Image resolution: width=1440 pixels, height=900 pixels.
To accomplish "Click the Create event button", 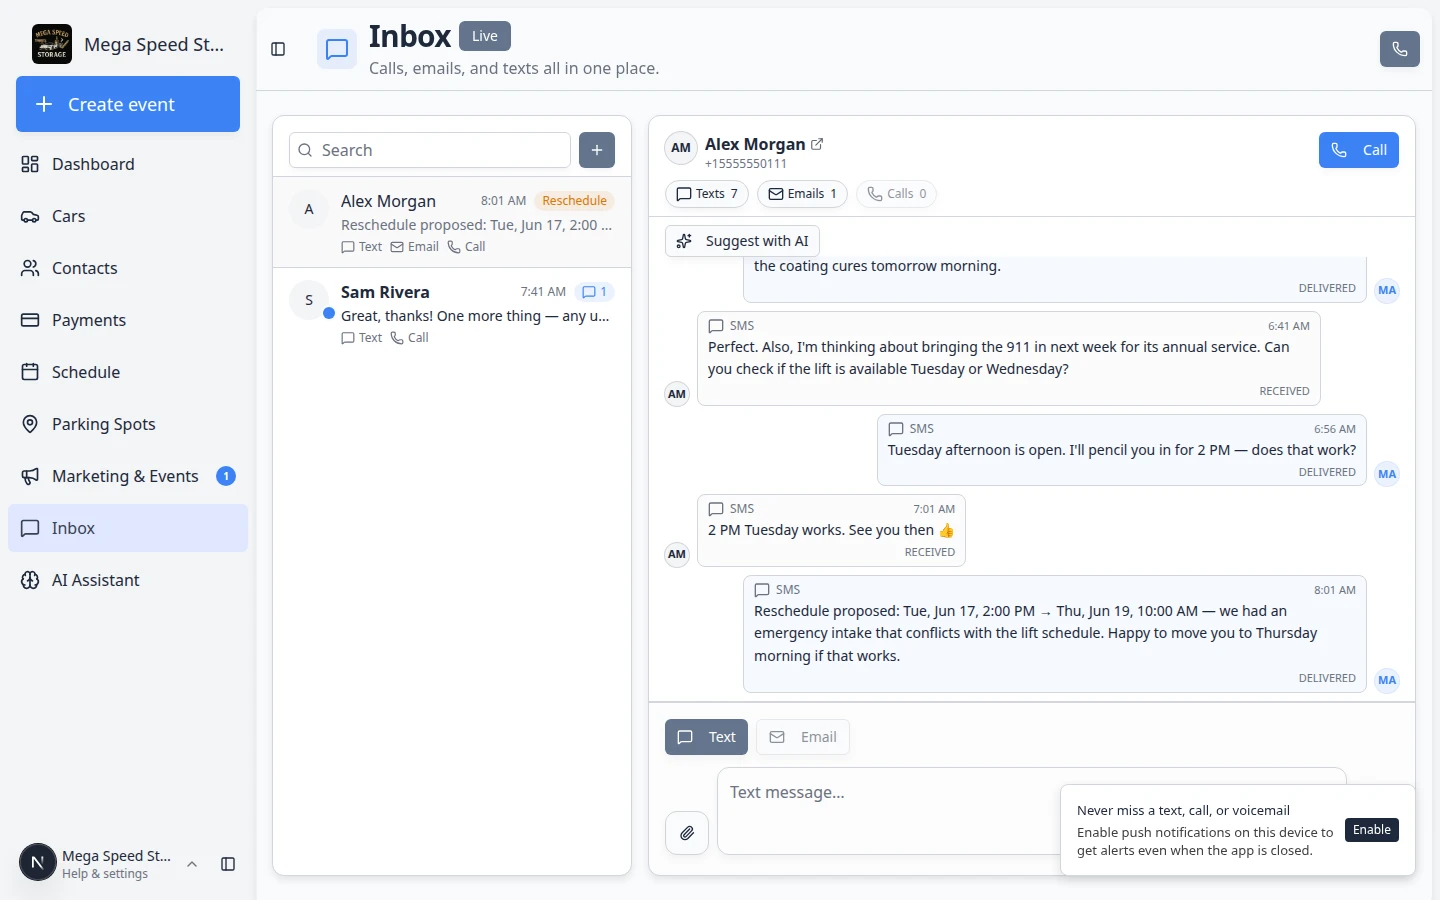I will (128, 104).
